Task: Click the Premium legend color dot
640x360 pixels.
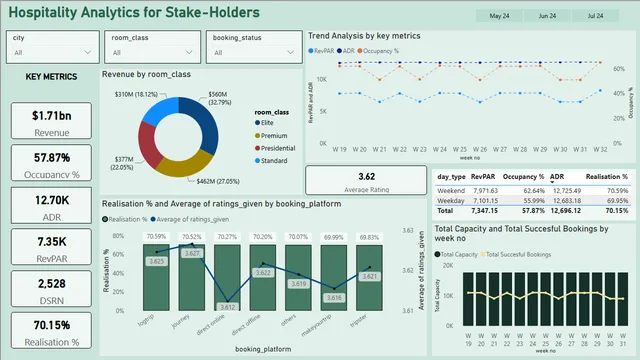Action: click(x=258, y=136)
